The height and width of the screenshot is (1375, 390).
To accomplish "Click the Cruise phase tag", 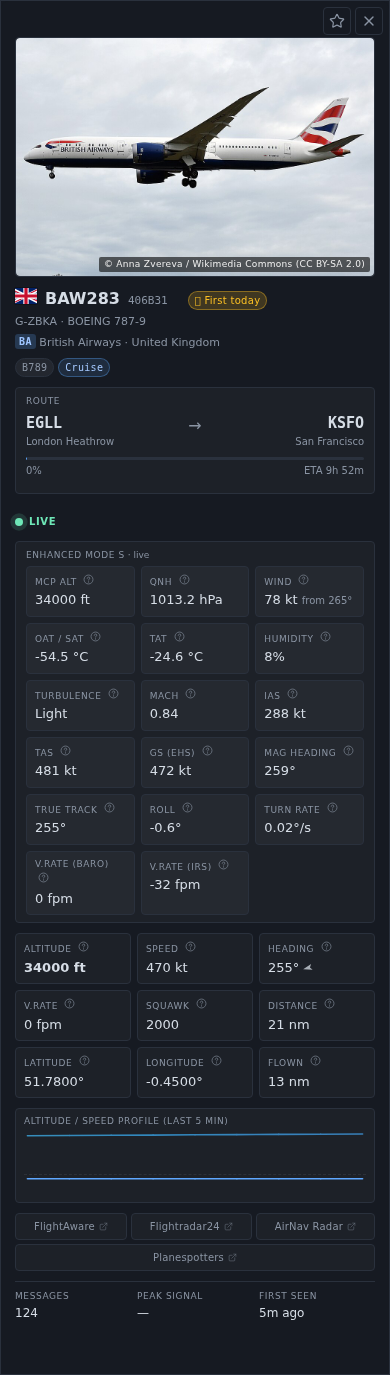I will (84, 367).
